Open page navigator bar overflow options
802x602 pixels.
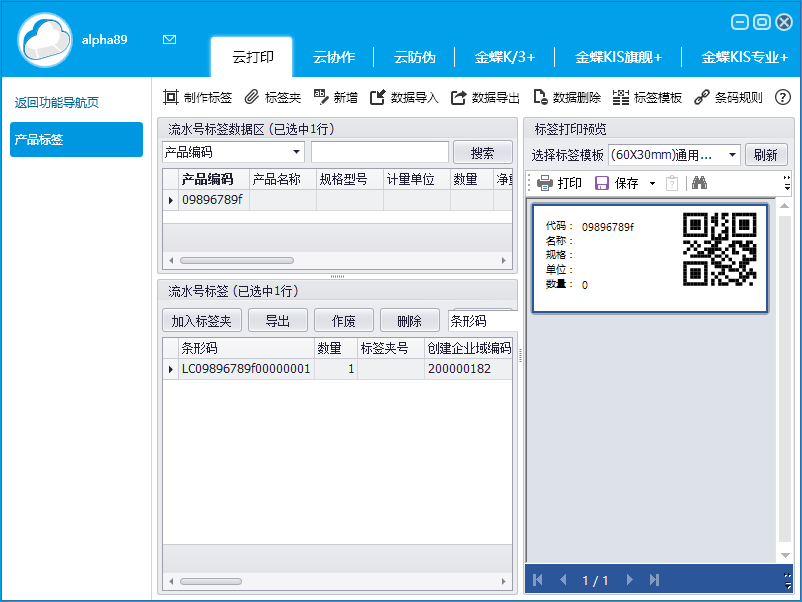tap(788, 580)
